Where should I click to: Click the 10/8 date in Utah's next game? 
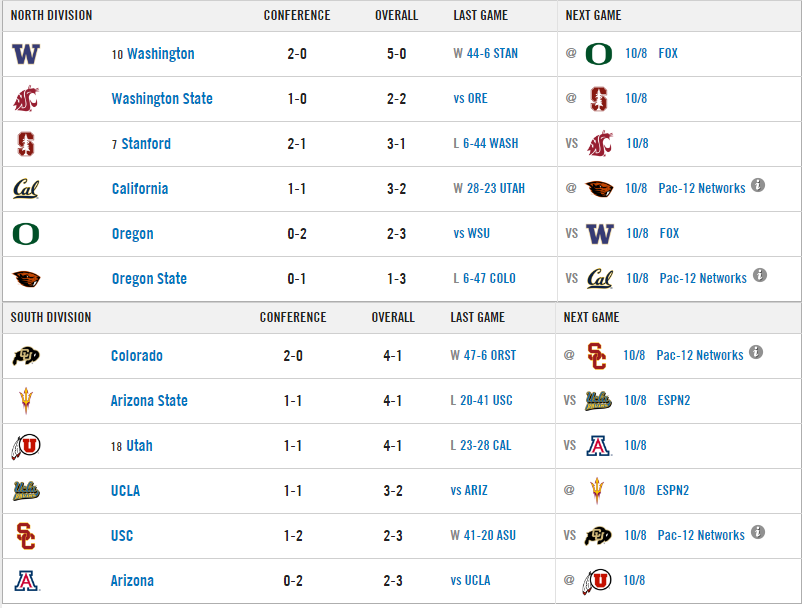click(635, 445)
